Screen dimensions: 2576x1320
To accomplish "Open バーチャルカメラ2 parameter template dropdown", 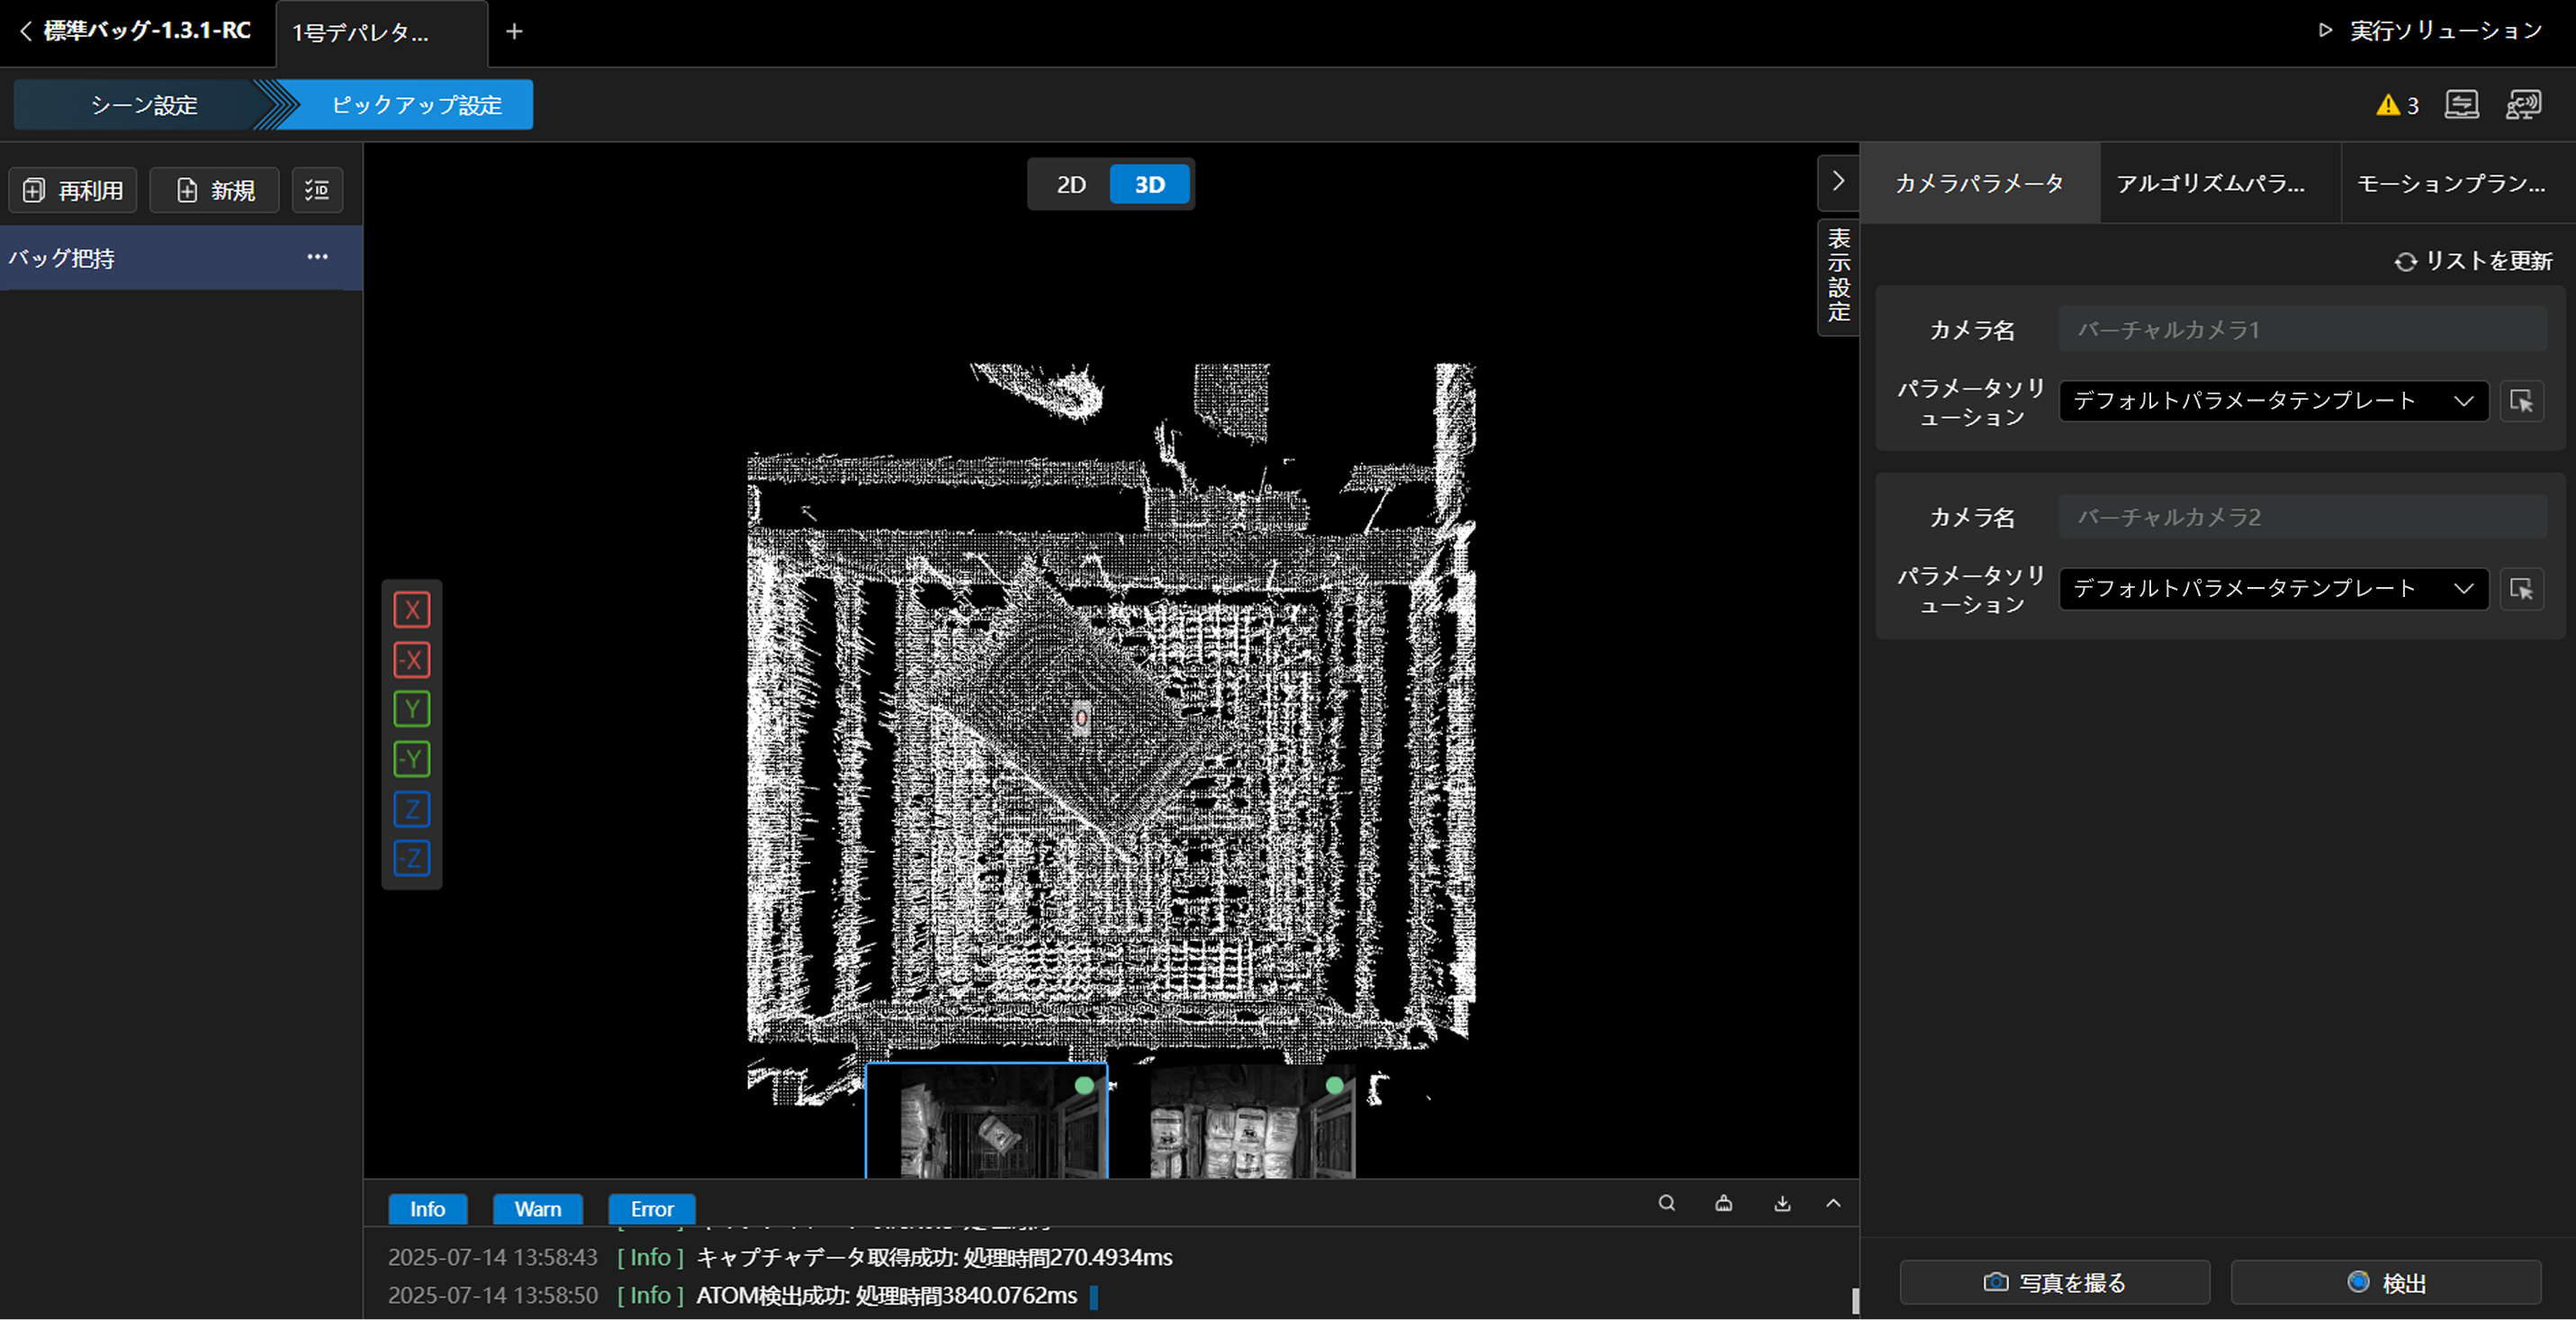I will [2272, 588].
